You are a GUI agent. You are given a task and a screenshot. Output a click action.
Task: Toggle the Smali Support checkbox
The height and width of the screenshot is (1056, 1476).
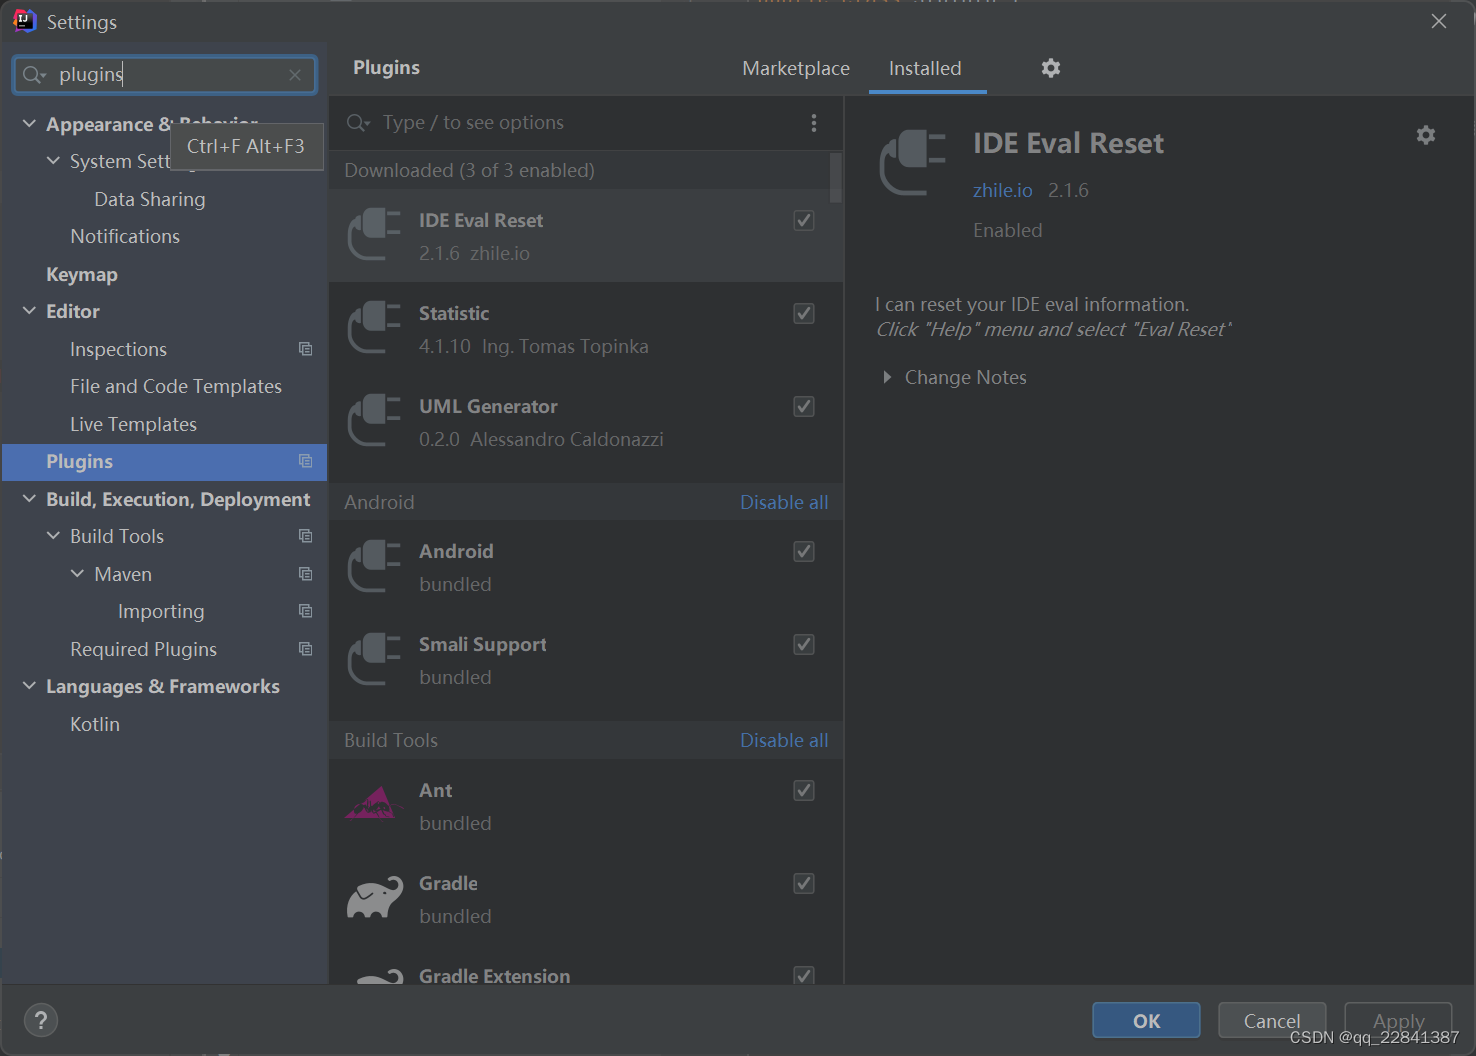coord(804,644)
